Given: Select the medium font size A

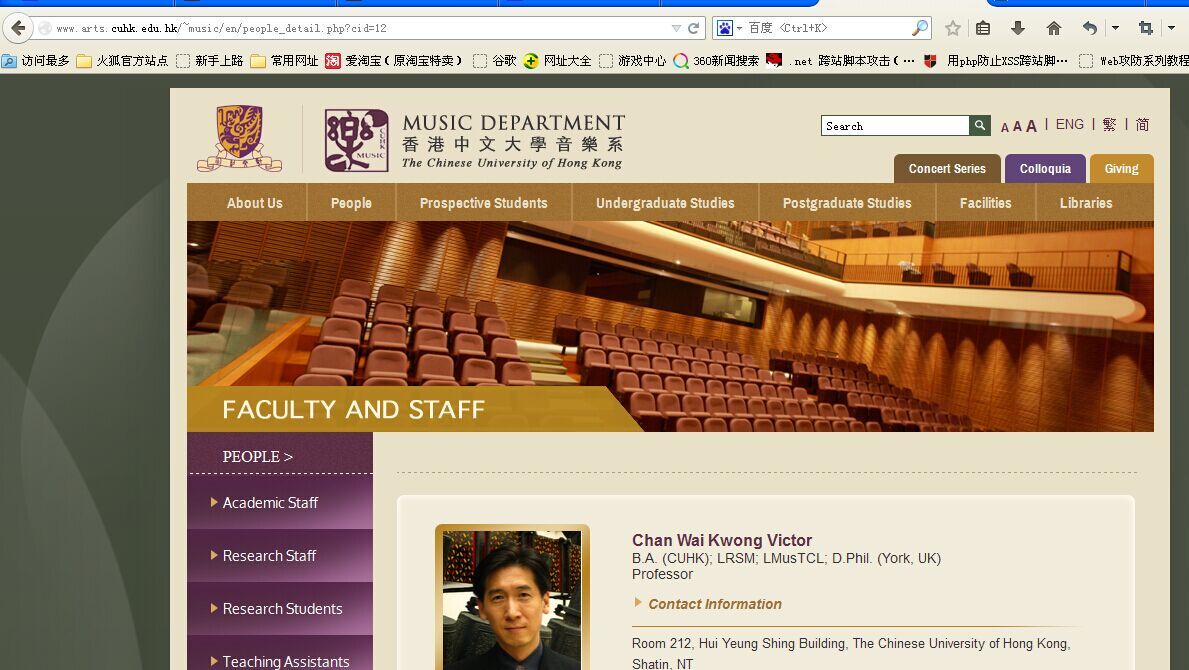Looking at the screenshot, I should tap(1017, 127).
